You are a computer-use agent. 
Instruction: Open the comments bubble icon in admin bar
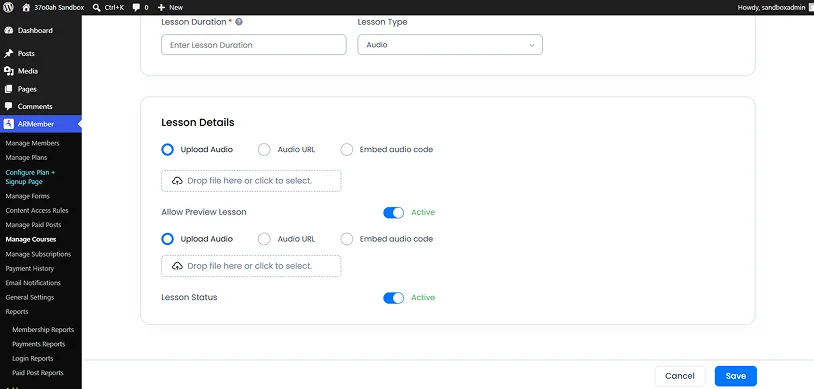pyautogui.click(x=136, y=8)
